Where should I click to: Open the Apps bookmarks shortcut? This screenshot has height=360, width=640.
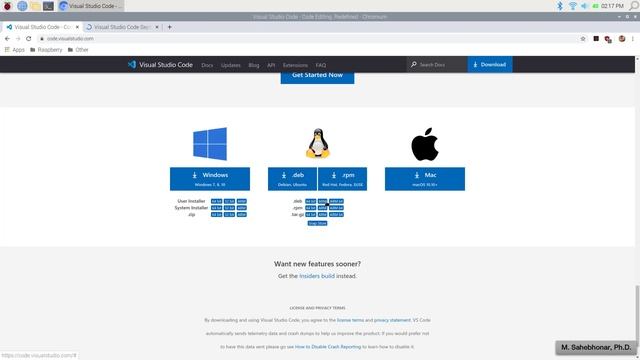point(15,50)
